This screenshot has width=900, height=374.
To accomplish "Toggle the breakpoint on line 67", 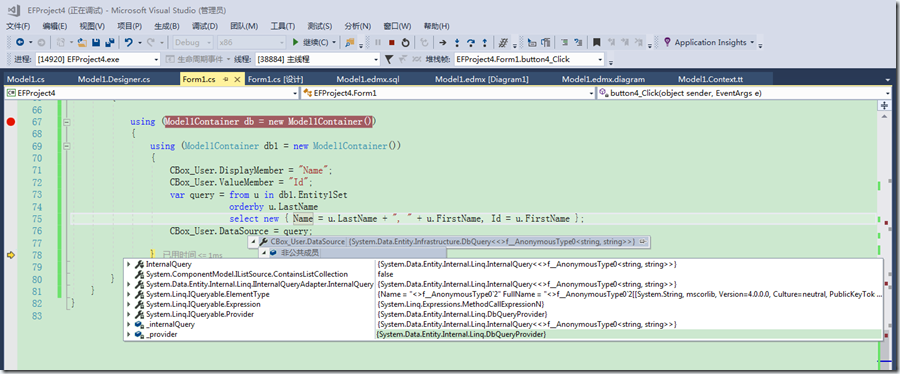I will pyautogui.click(x=10, y=122).
